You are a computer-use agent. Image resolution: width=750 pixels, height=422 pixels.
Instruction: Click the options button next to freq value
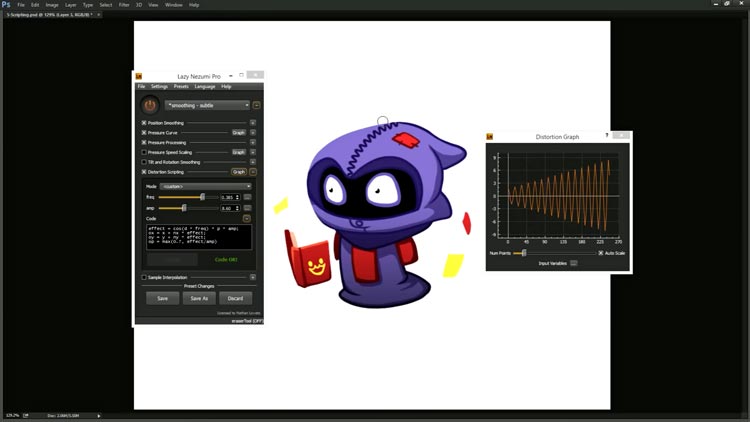(x=247, y=197)
